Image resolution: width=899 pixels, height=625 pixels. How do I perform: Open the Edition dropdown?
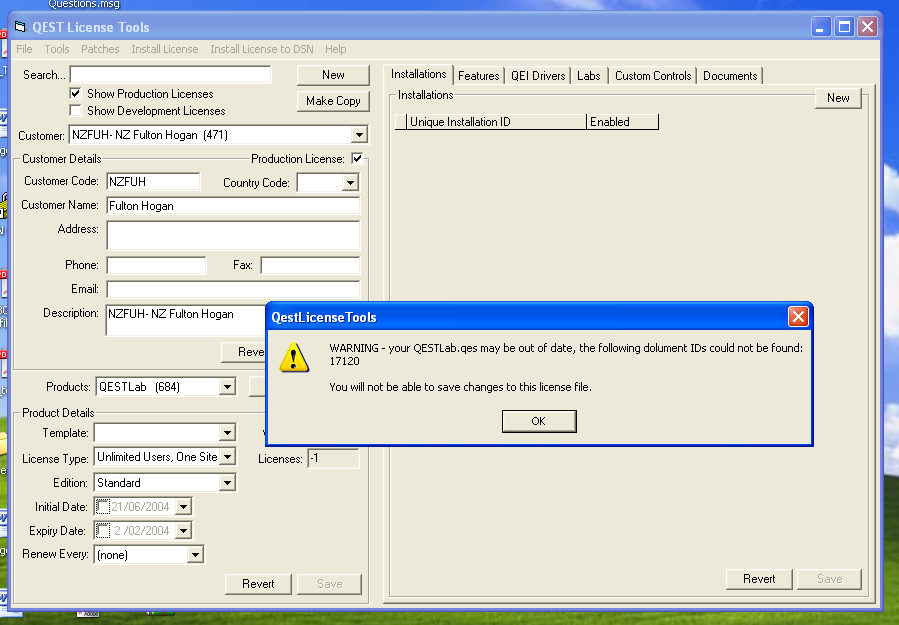click(227, 483)
